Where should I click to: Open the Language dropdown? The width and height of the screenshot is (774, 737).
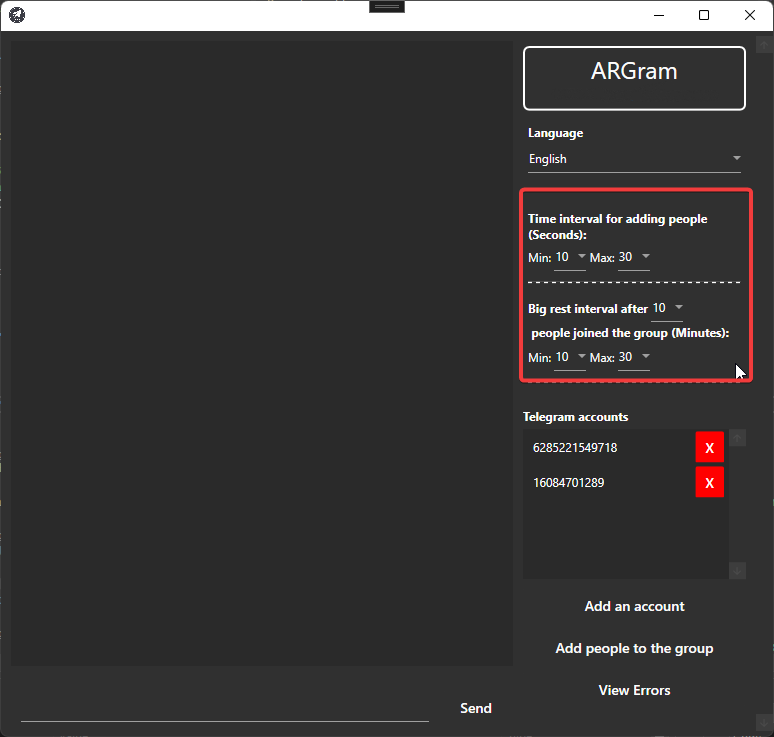(x=635, y=159)
